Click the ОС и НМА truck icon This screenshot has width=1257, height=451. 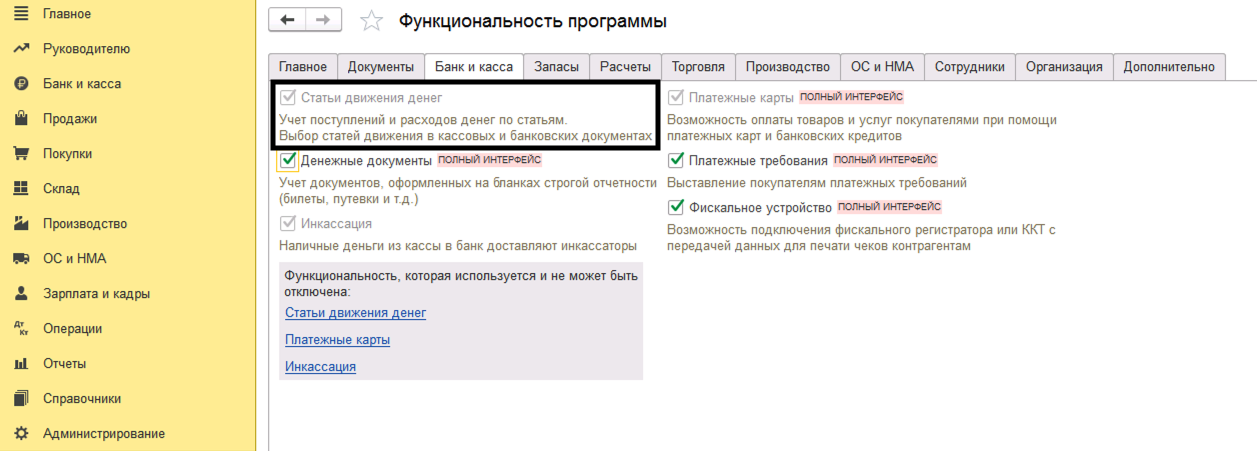[x=20, y=259]
